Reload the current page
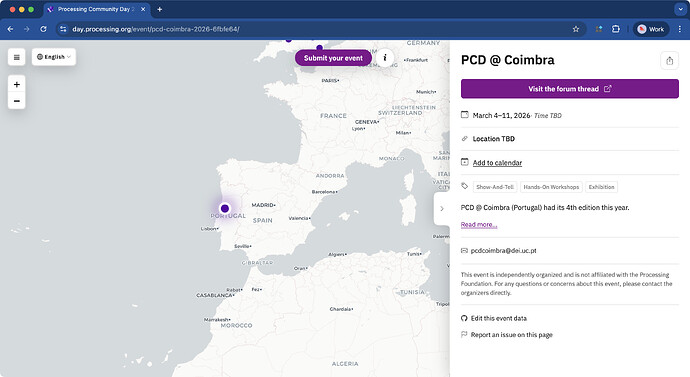Screen dimensions: 690x377 [x=43, y=29]
